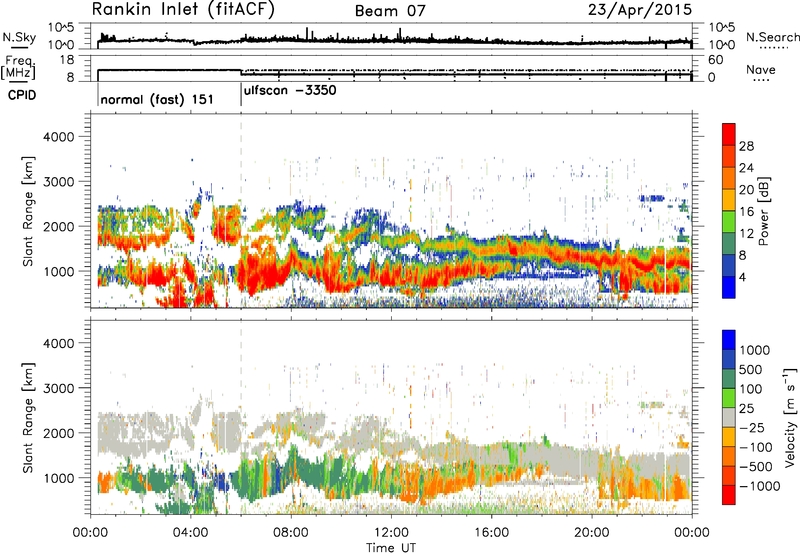This screenshot has height=554, width=800.
Task: Click the '20:00' time tick label
Action: [x=591, y=533]
